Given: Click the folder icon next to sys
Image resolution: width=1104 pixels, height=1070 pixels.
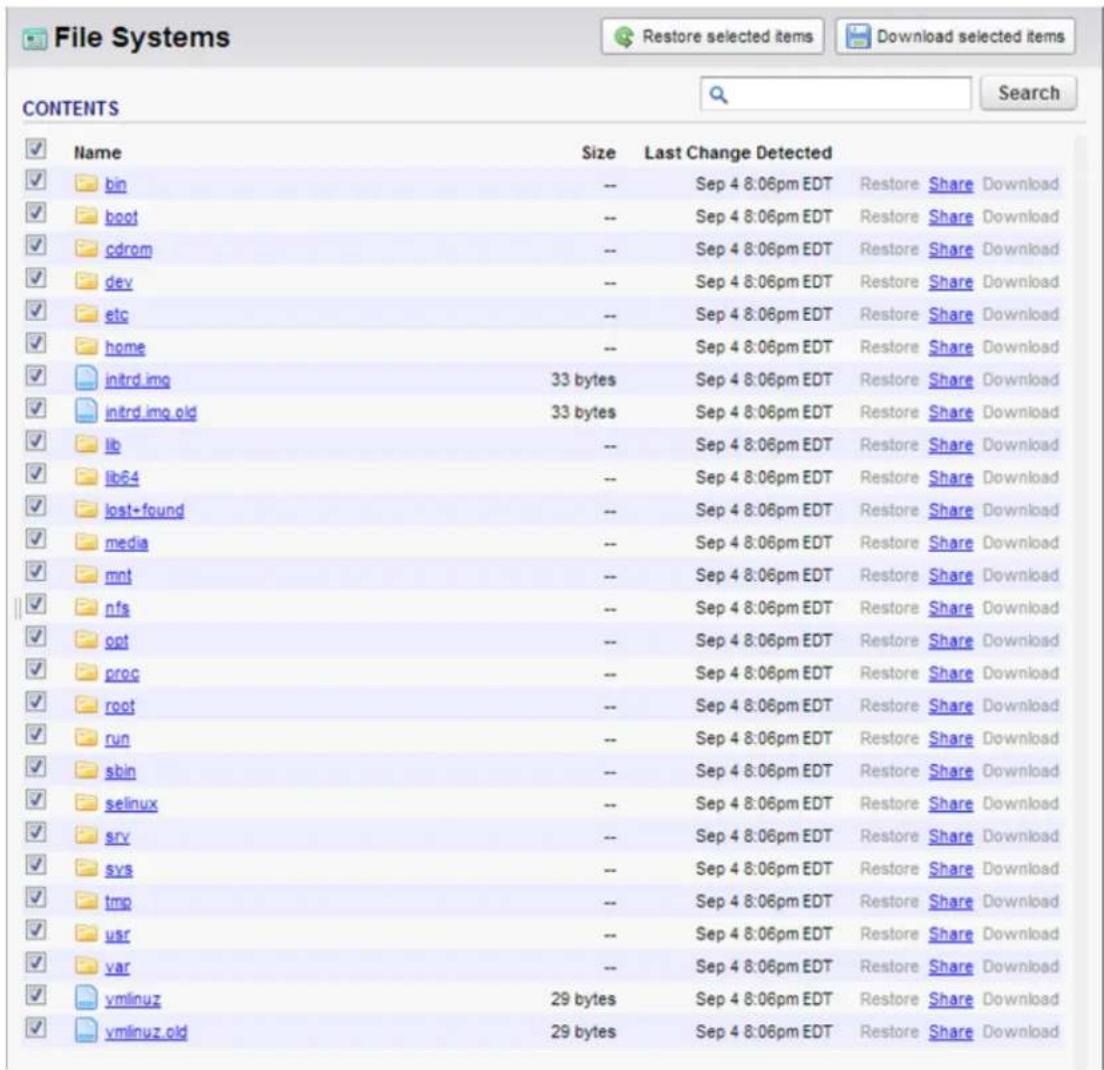Looking at the screenshot, I should [x=86, y=869].
